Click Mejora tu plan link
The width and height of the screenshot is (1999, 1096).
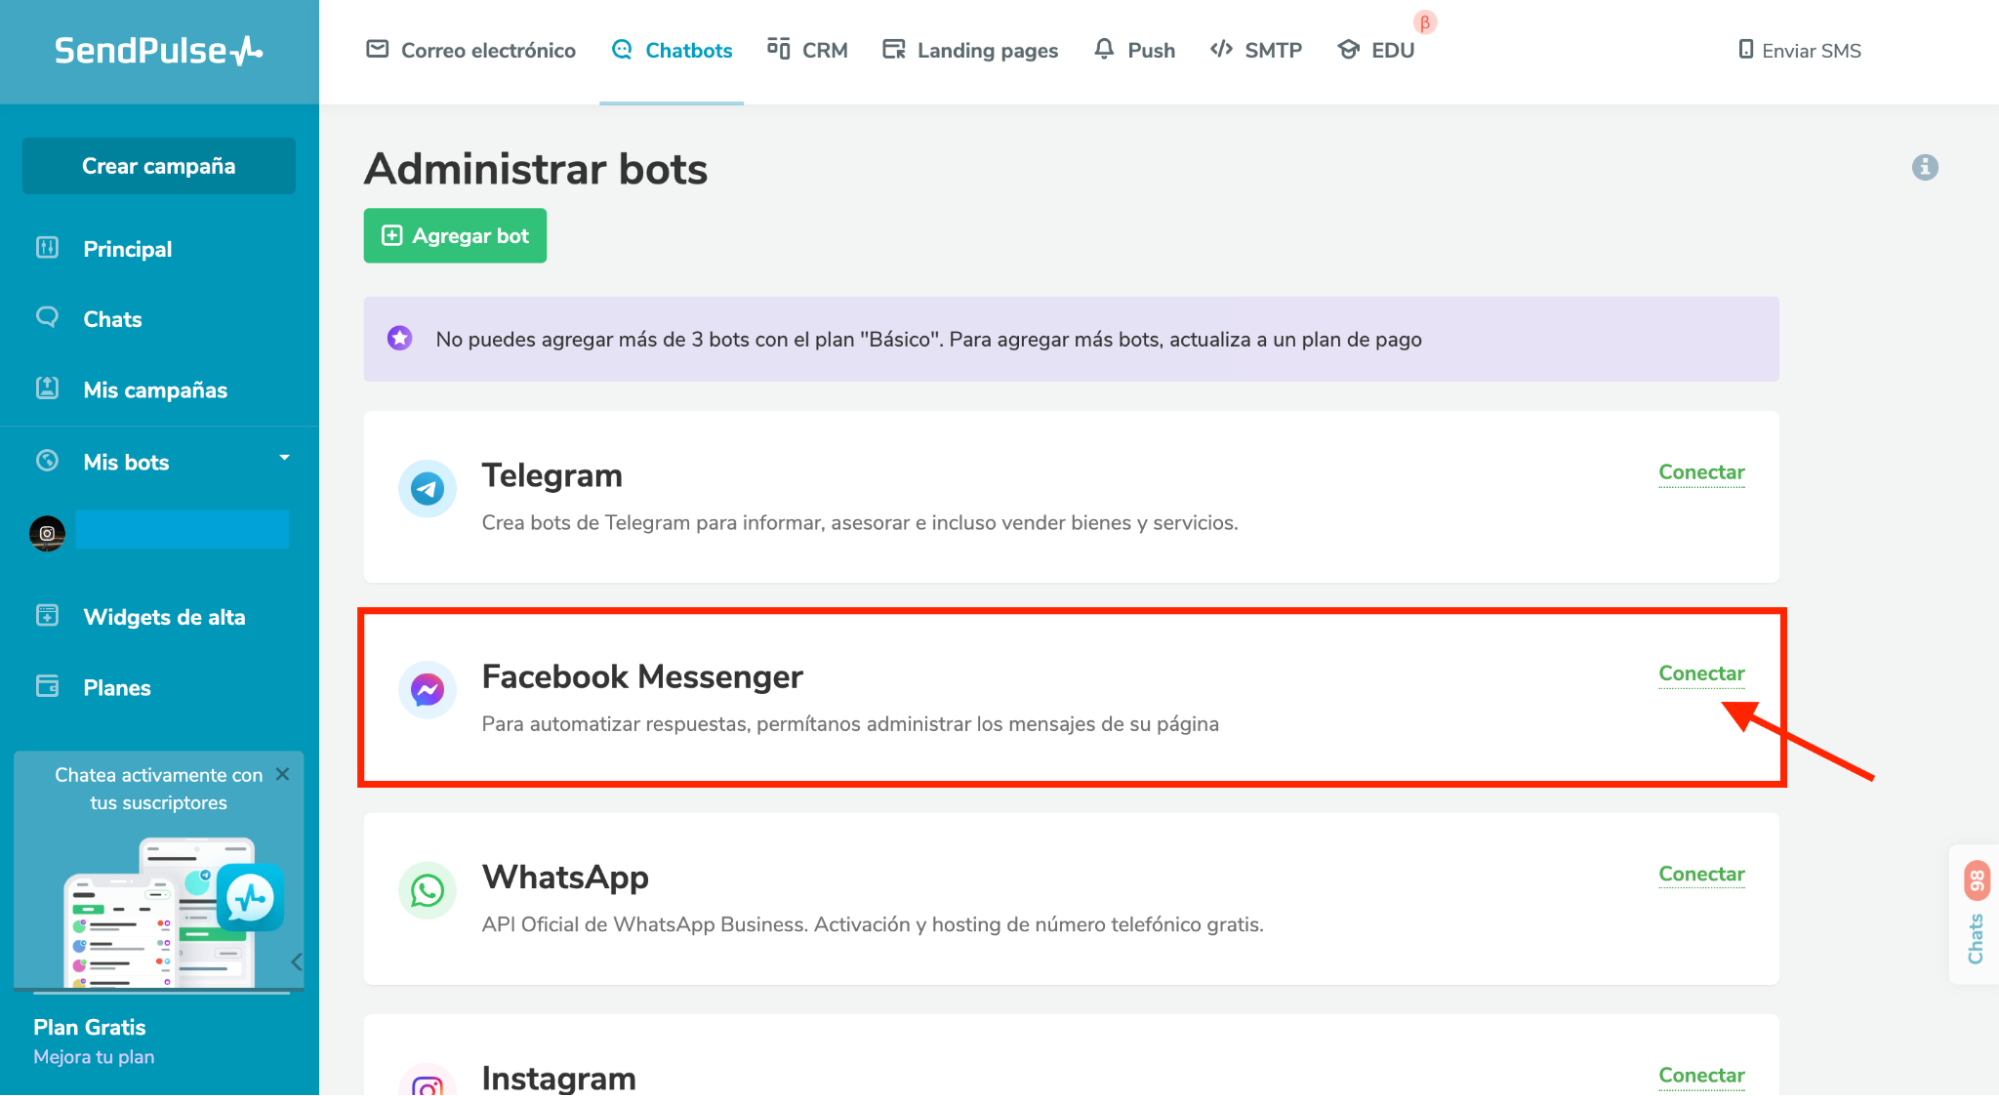94,1057
